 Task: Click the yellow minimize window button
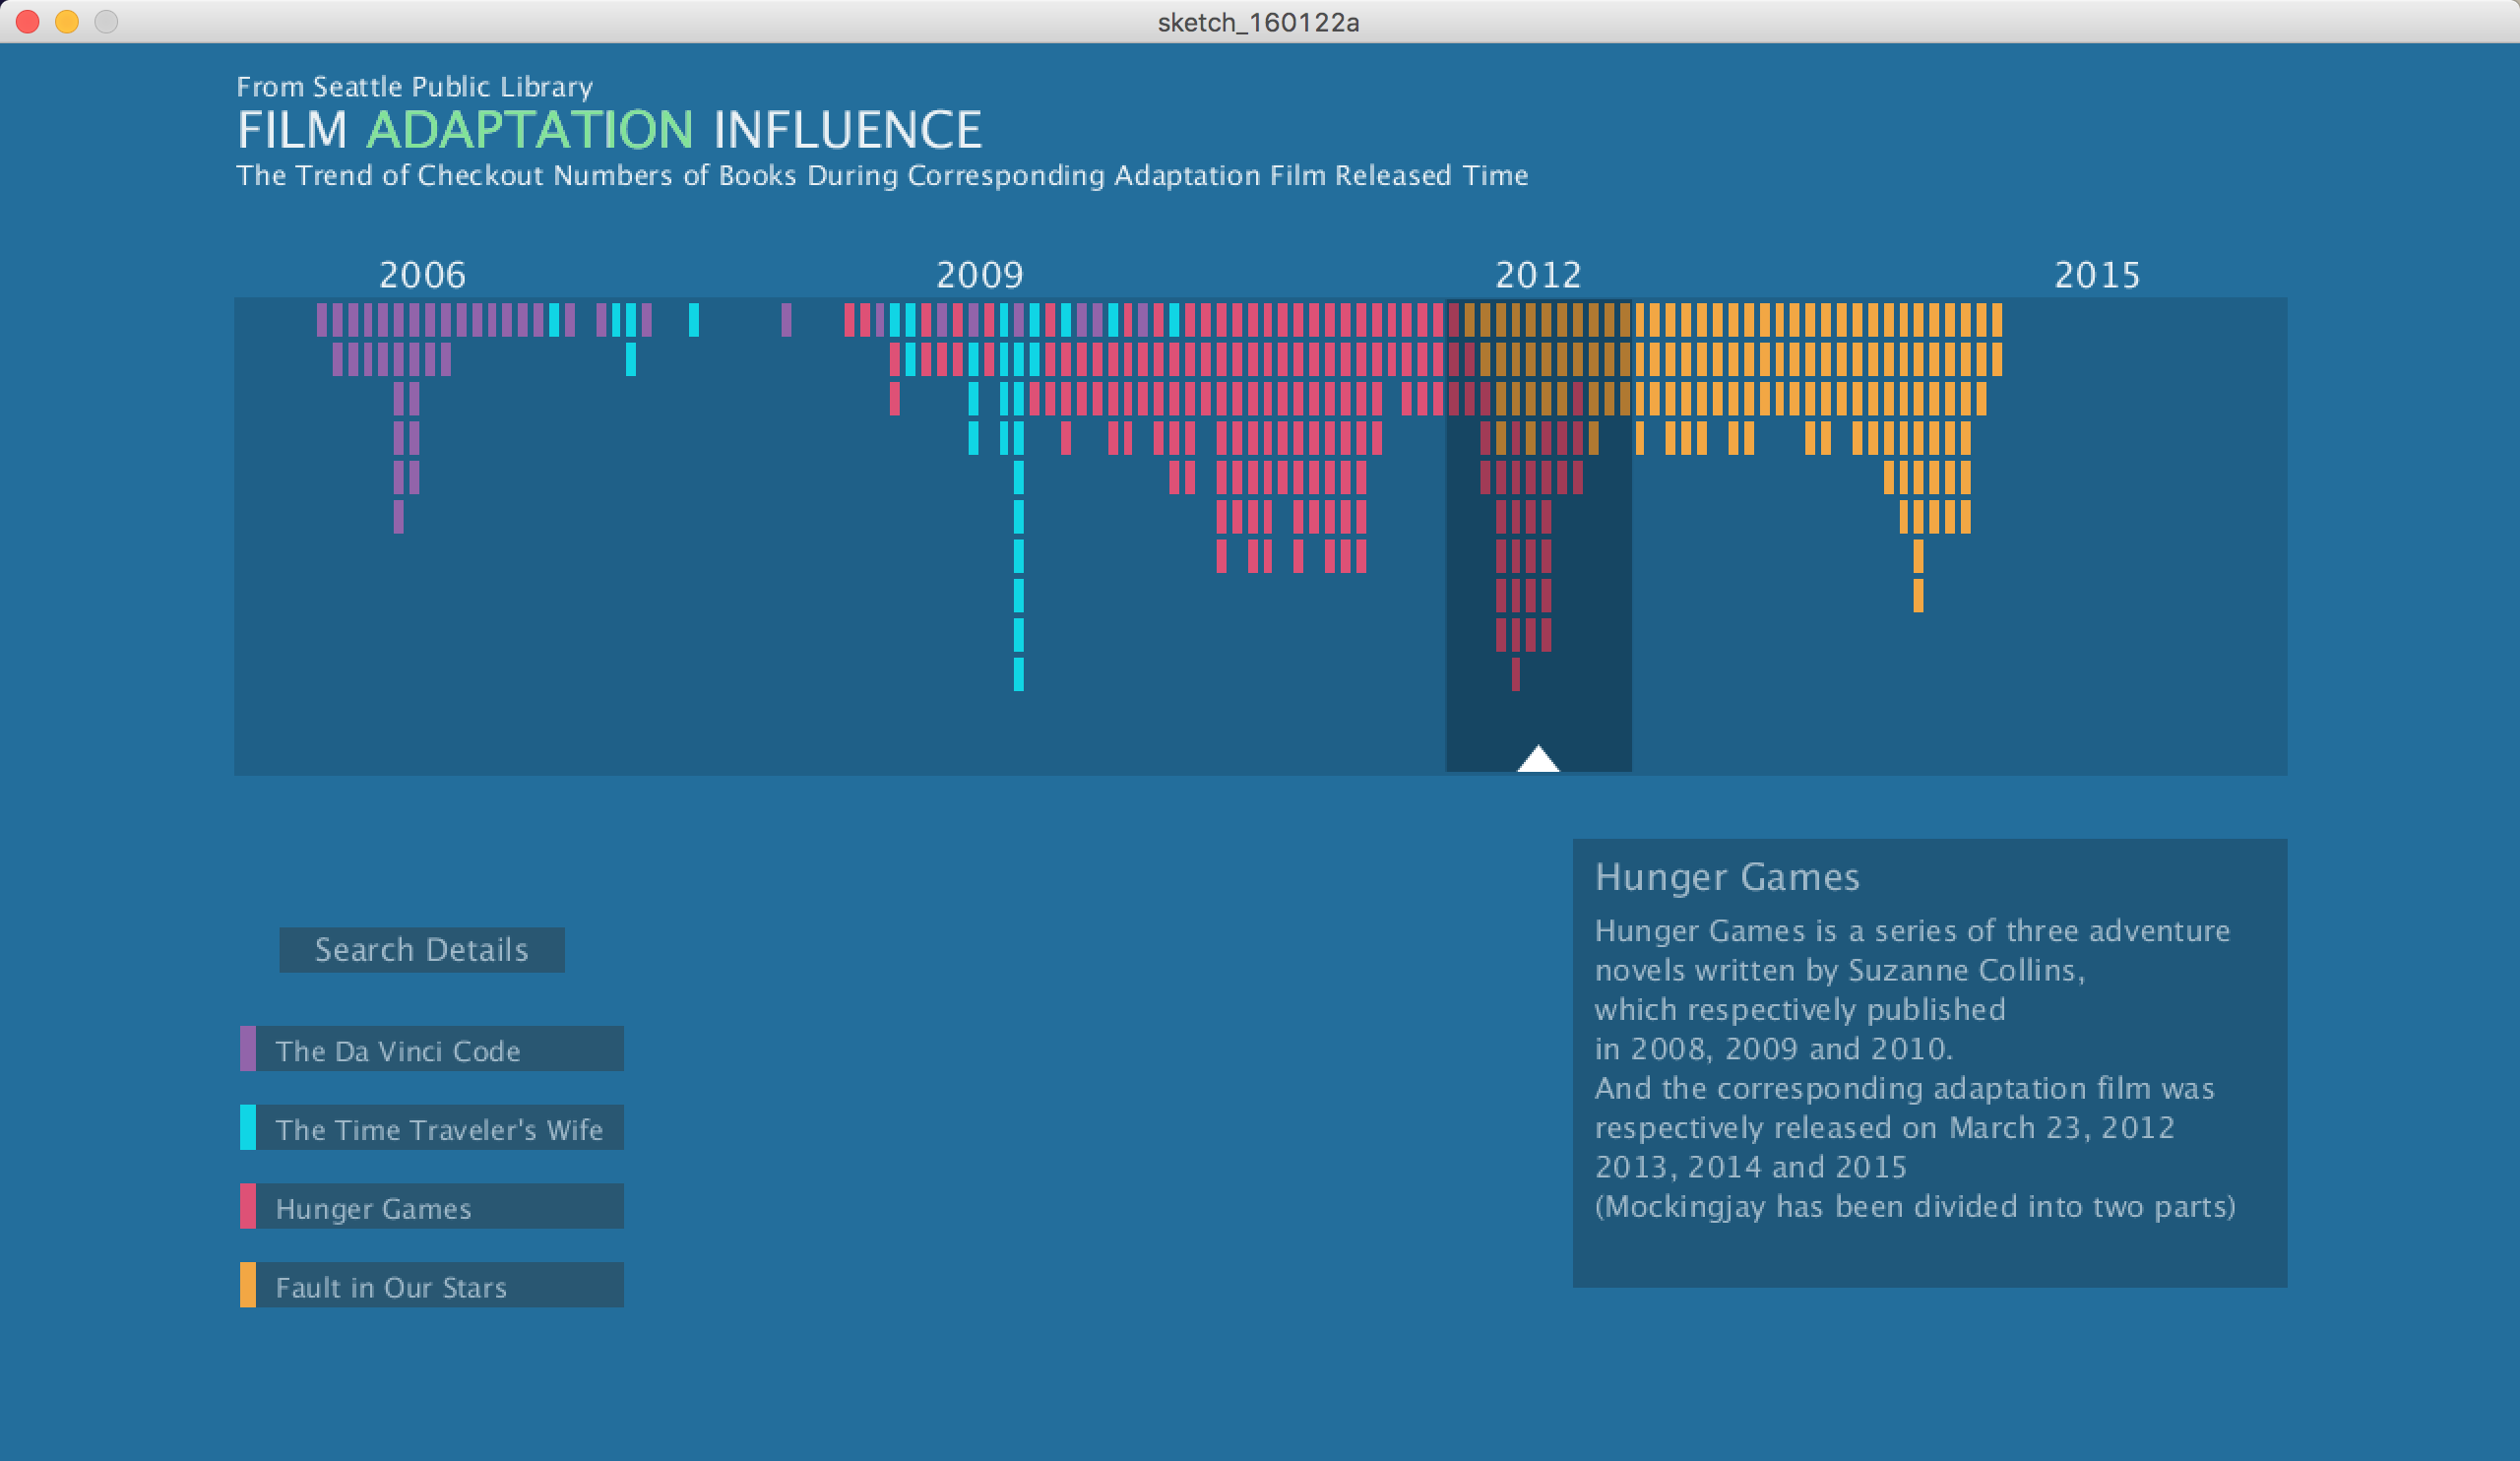point(67,21)
